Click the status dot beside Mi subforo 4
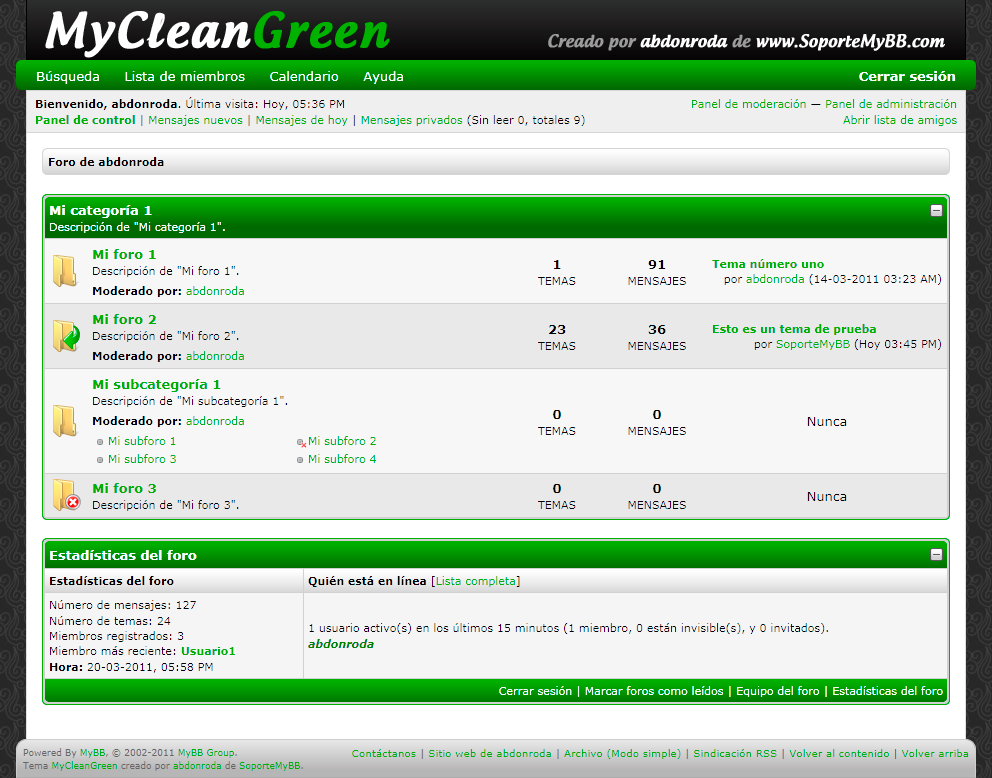 click(300, 460)
